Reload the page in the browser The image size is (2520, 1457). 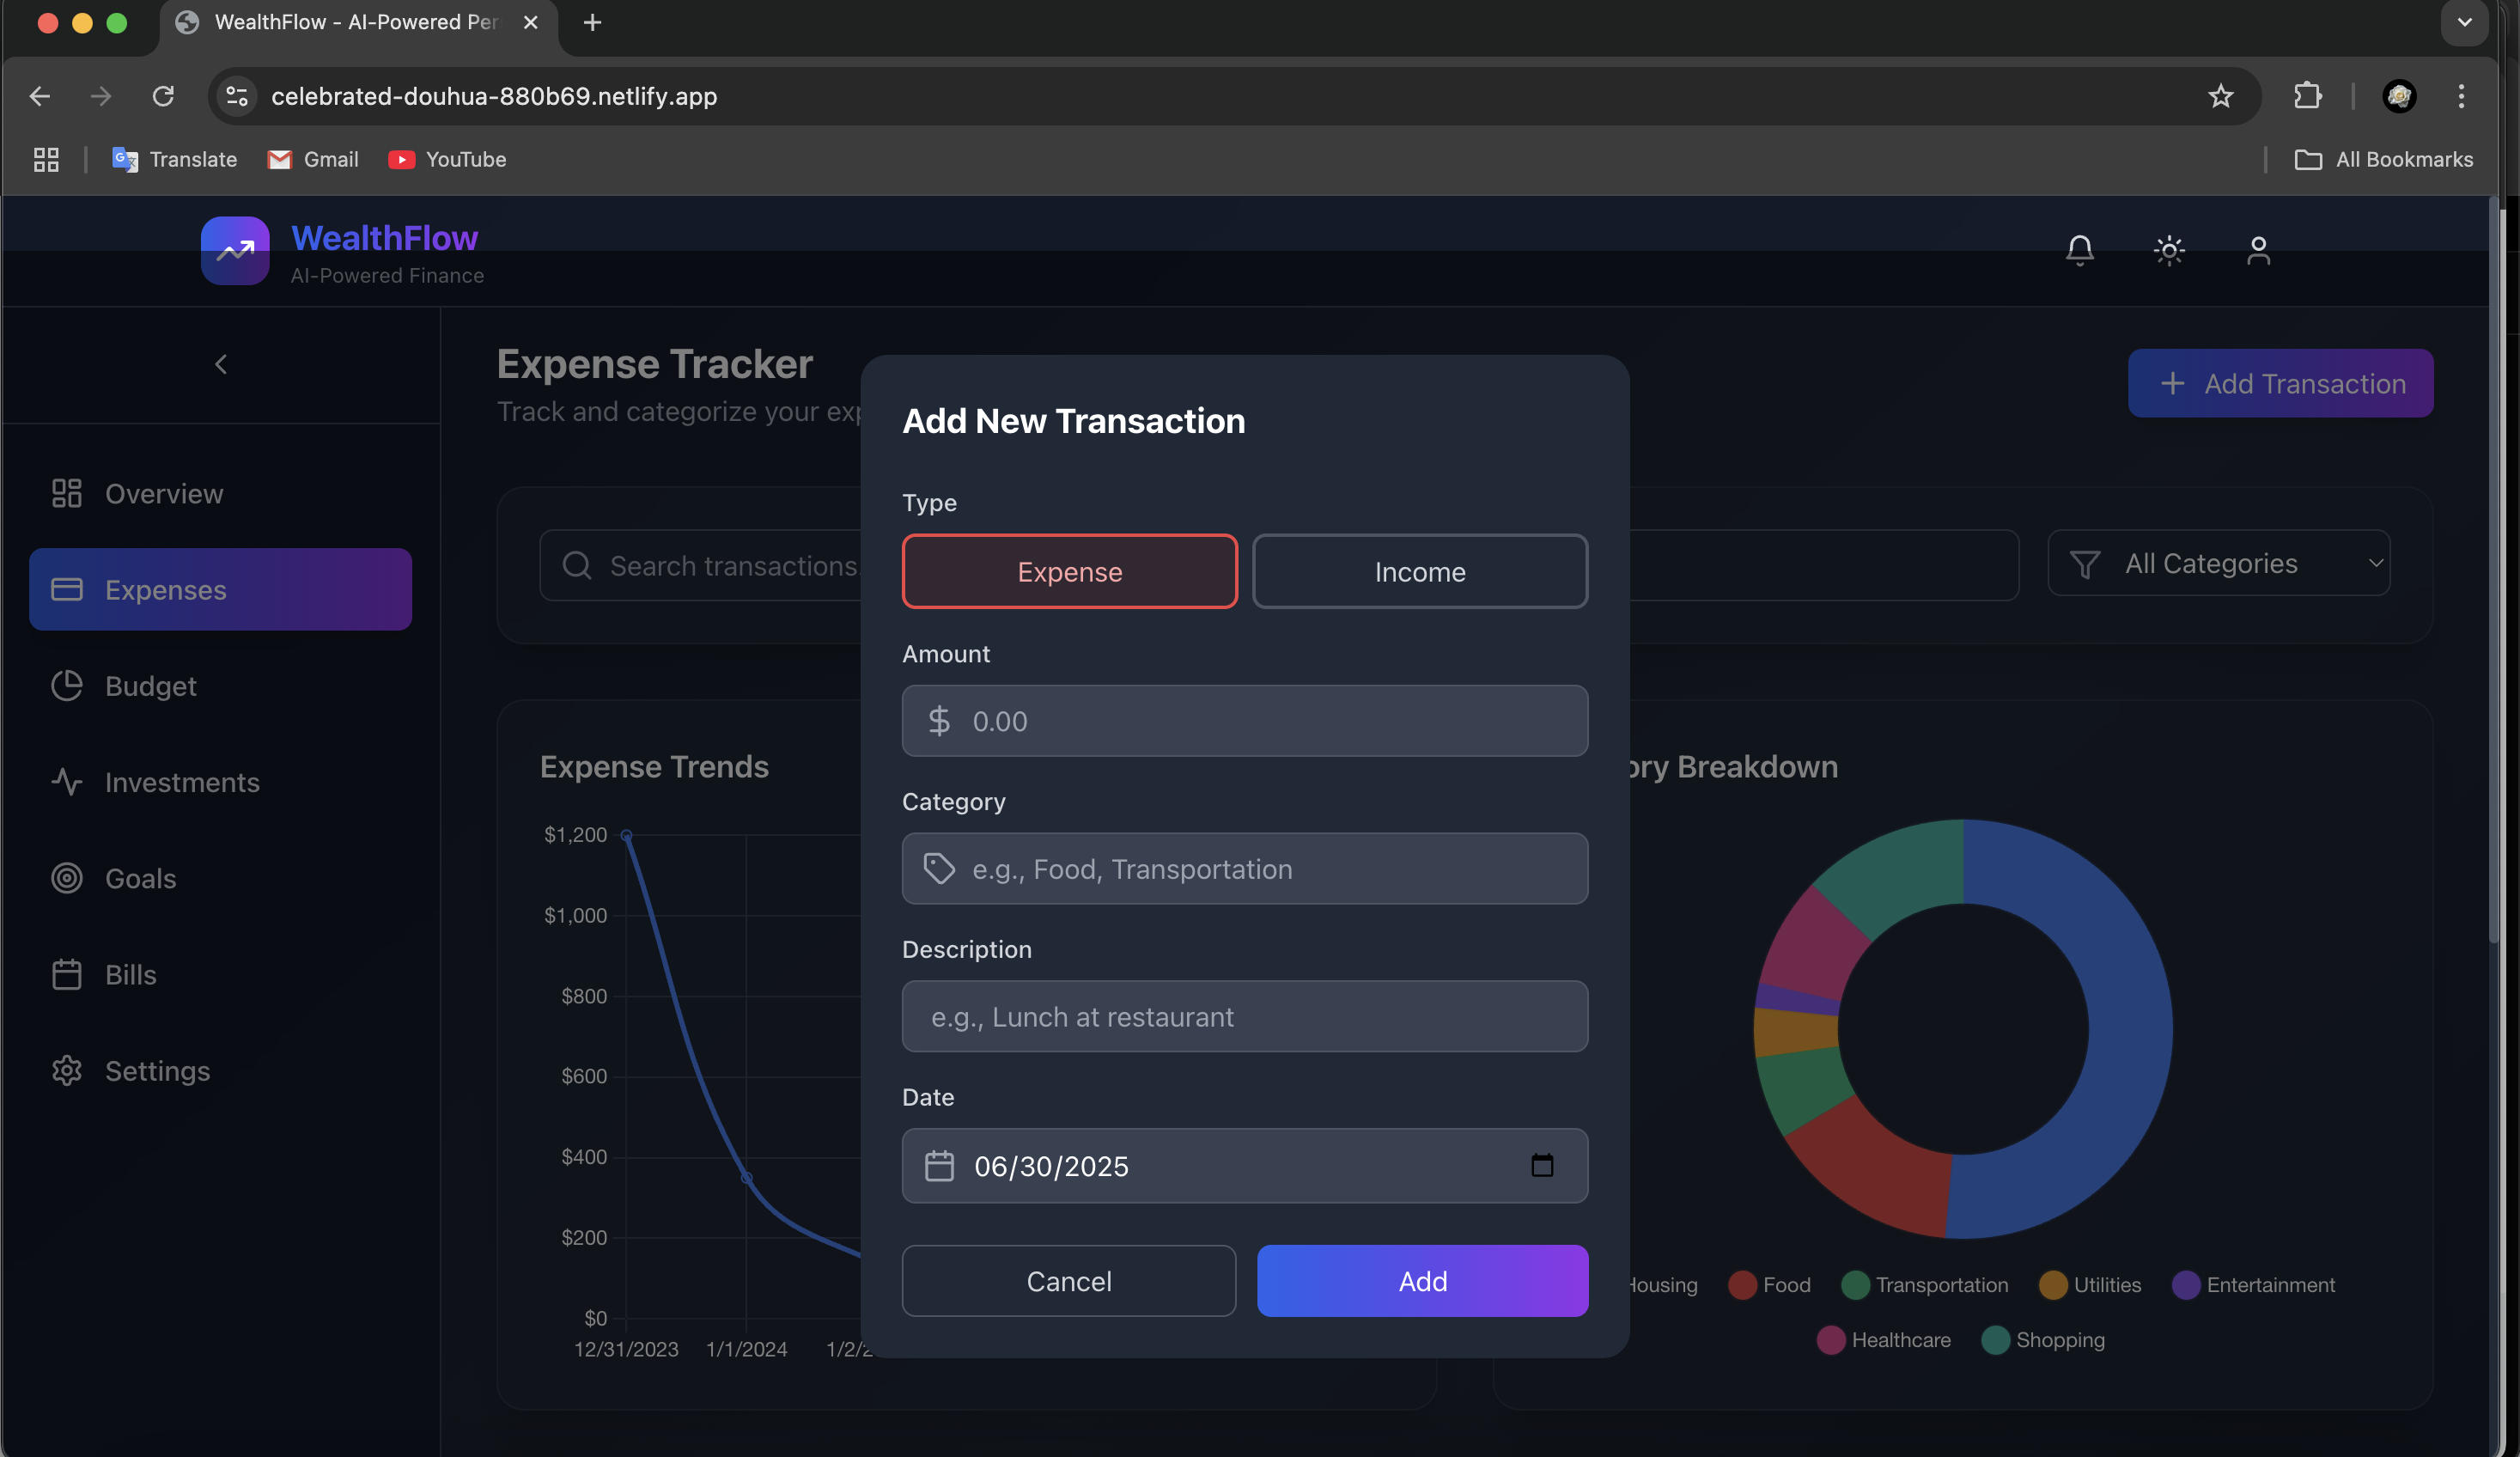coord(163,96)
